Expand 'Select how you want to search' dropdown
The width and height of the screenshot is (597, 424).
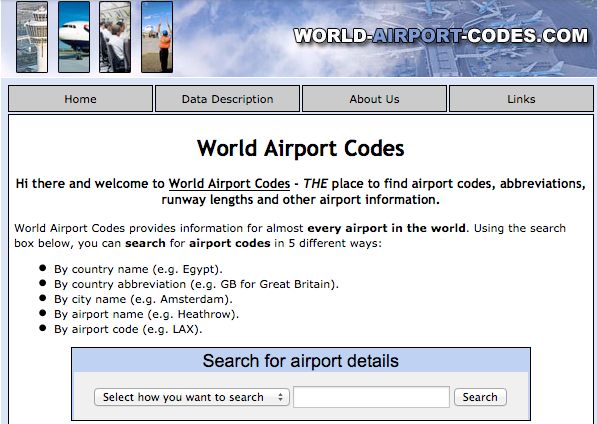pyautogui.click(x=192, y=397)
